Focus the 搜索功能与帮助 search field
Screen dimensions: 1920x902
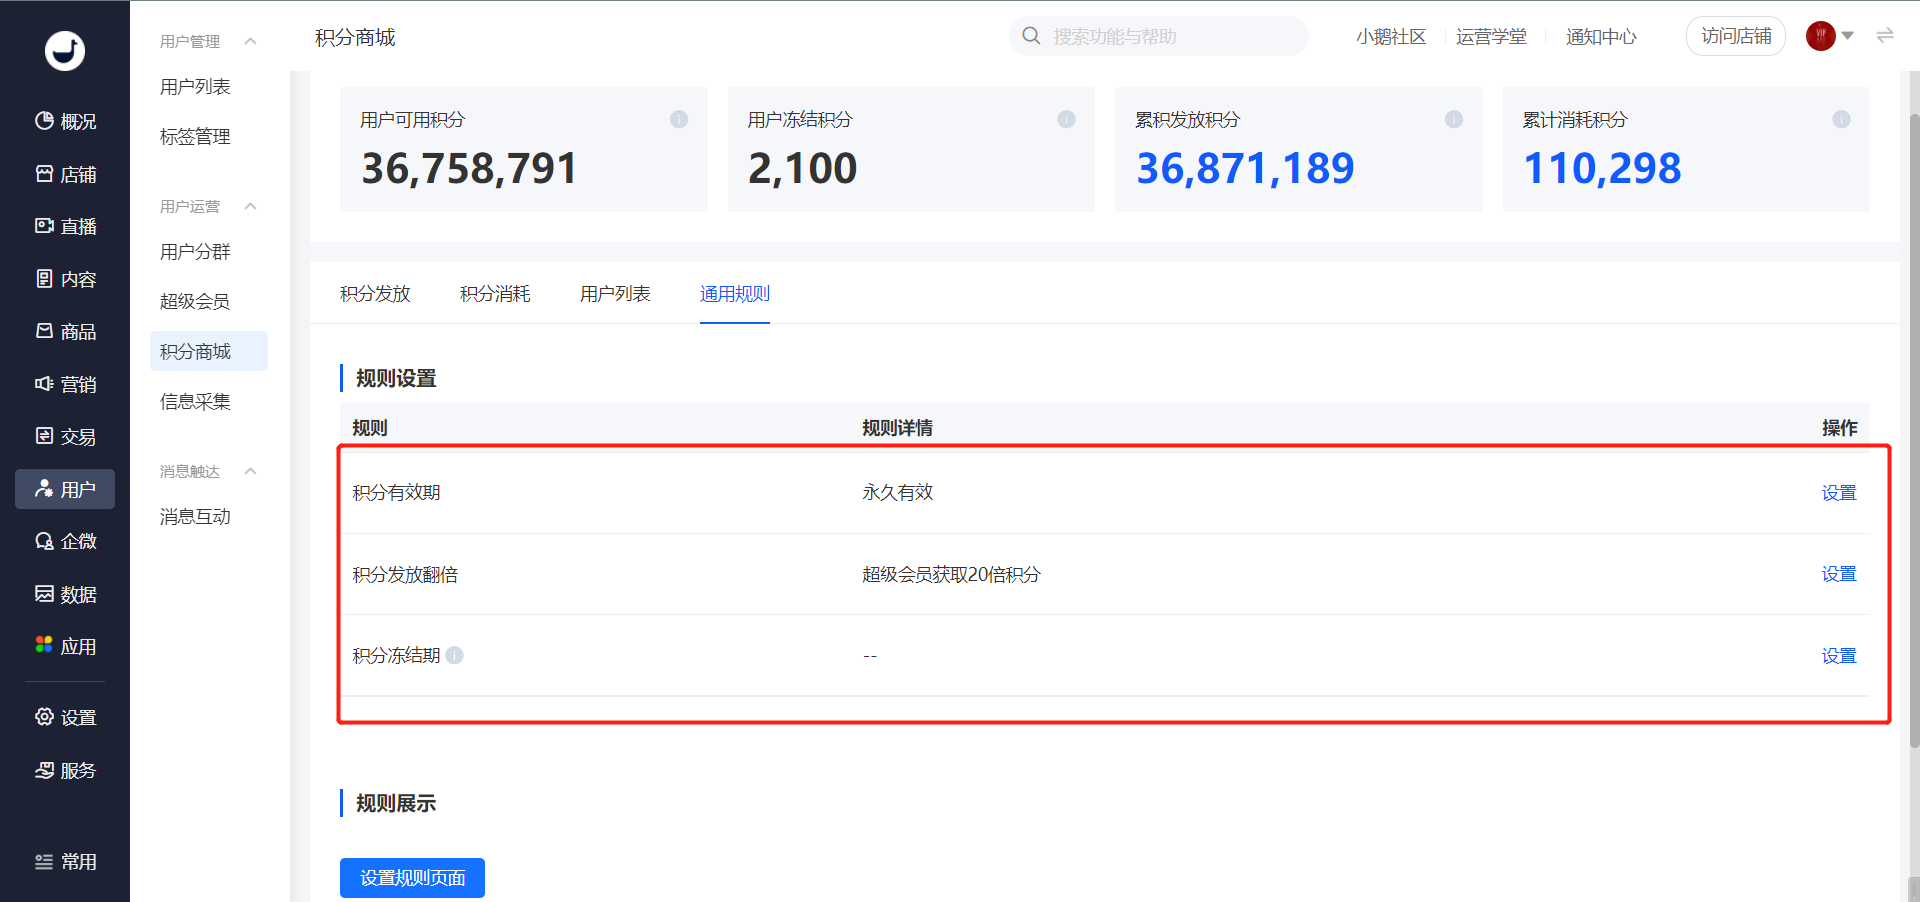tap(1158, 36)
